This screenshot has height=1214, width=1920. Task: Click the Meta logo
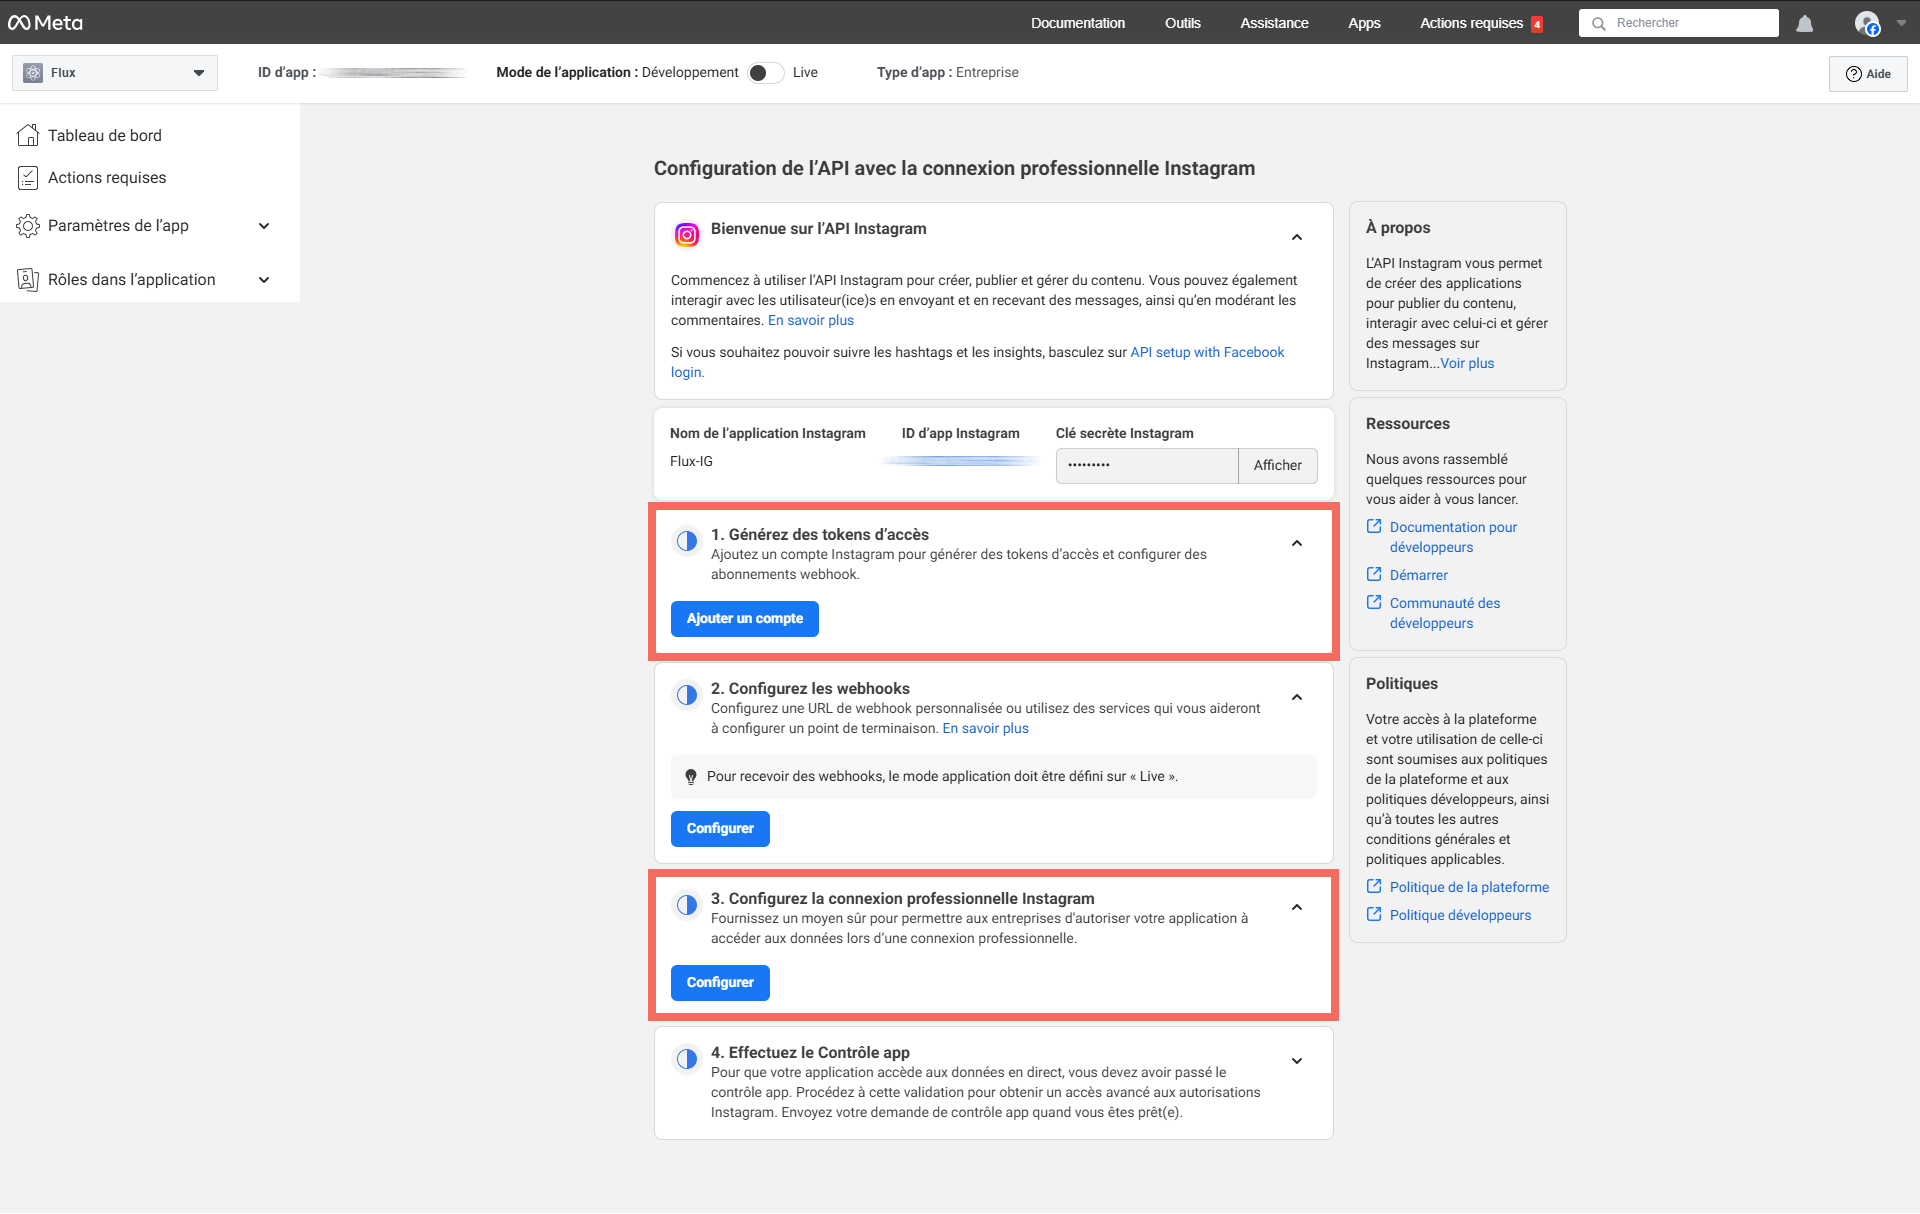46,22
